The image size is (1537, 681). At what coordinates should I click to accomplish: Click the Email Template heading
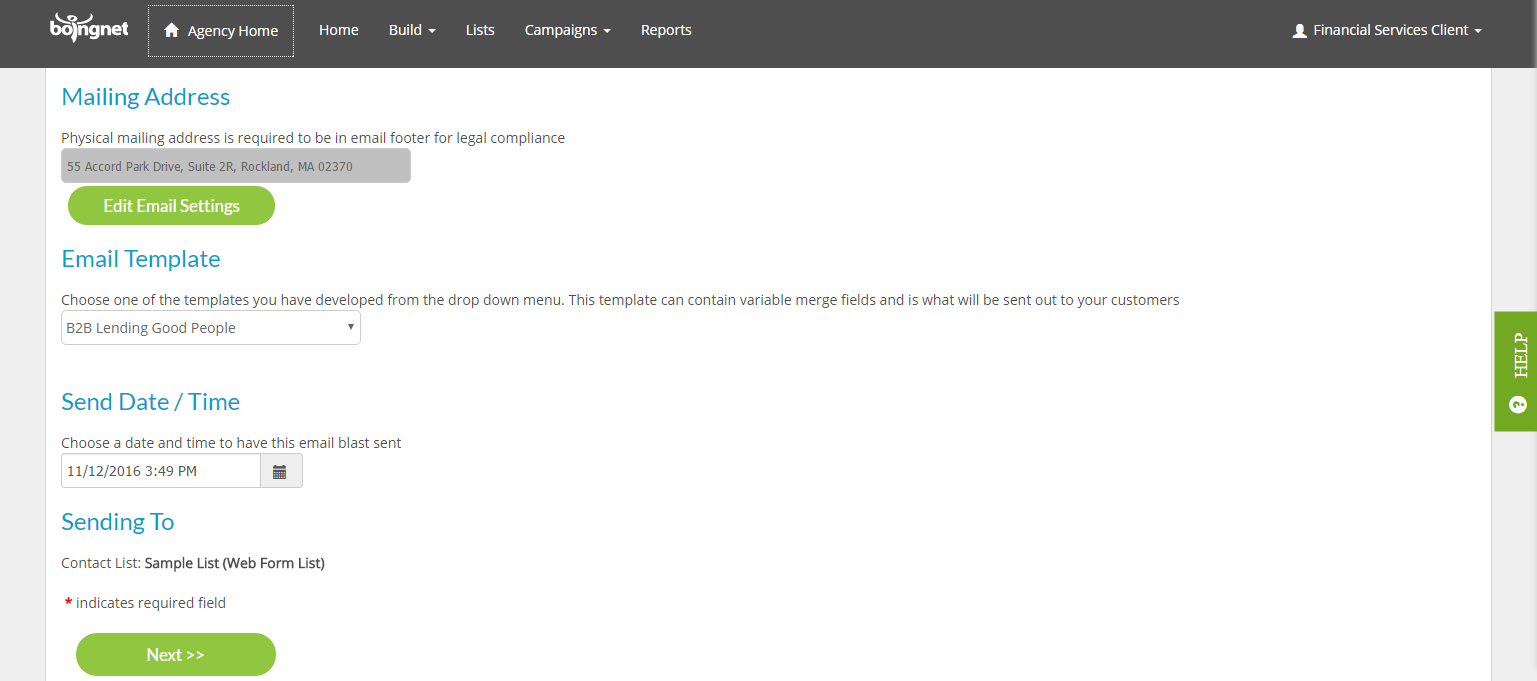tap(141, 259)
